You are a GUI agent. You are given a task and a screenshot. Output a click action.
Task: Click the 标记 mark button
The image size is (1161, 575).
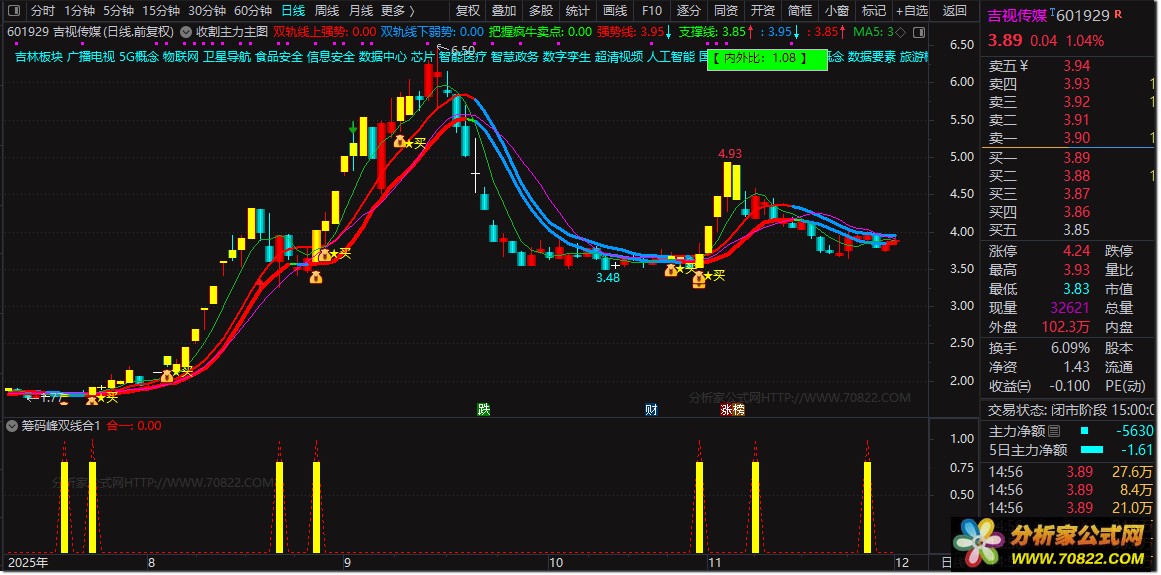click(x=874, y=11)
